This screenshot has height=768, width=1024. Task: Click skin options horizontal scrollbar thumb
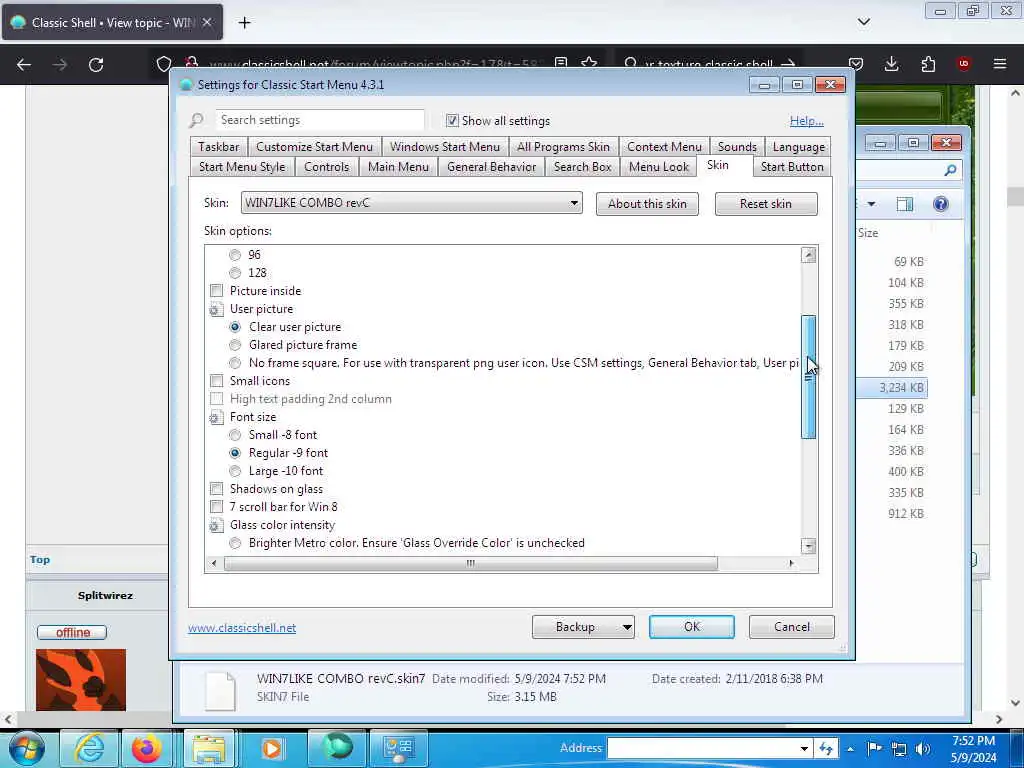[x=470, y=564]
